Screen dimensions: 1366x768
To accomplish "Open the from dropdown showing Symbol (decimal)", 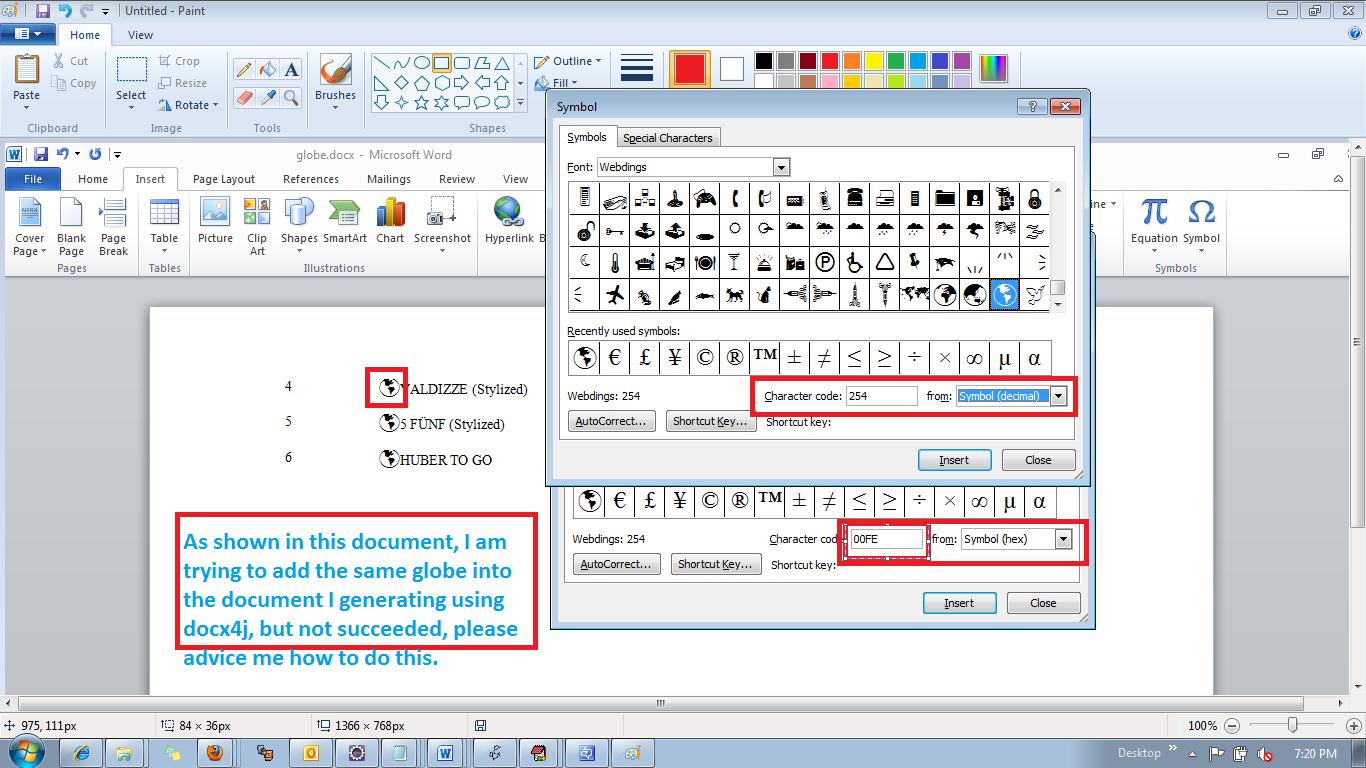I will pos(1058,396).
